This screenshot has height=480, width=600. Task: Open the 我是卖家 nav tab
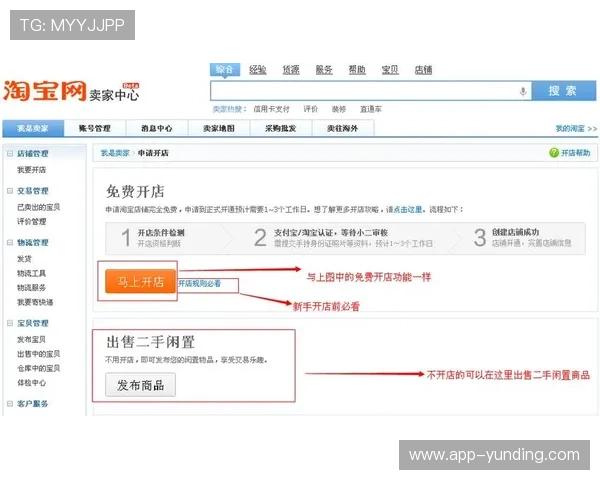pyautogui.click(x=33, y=128)
